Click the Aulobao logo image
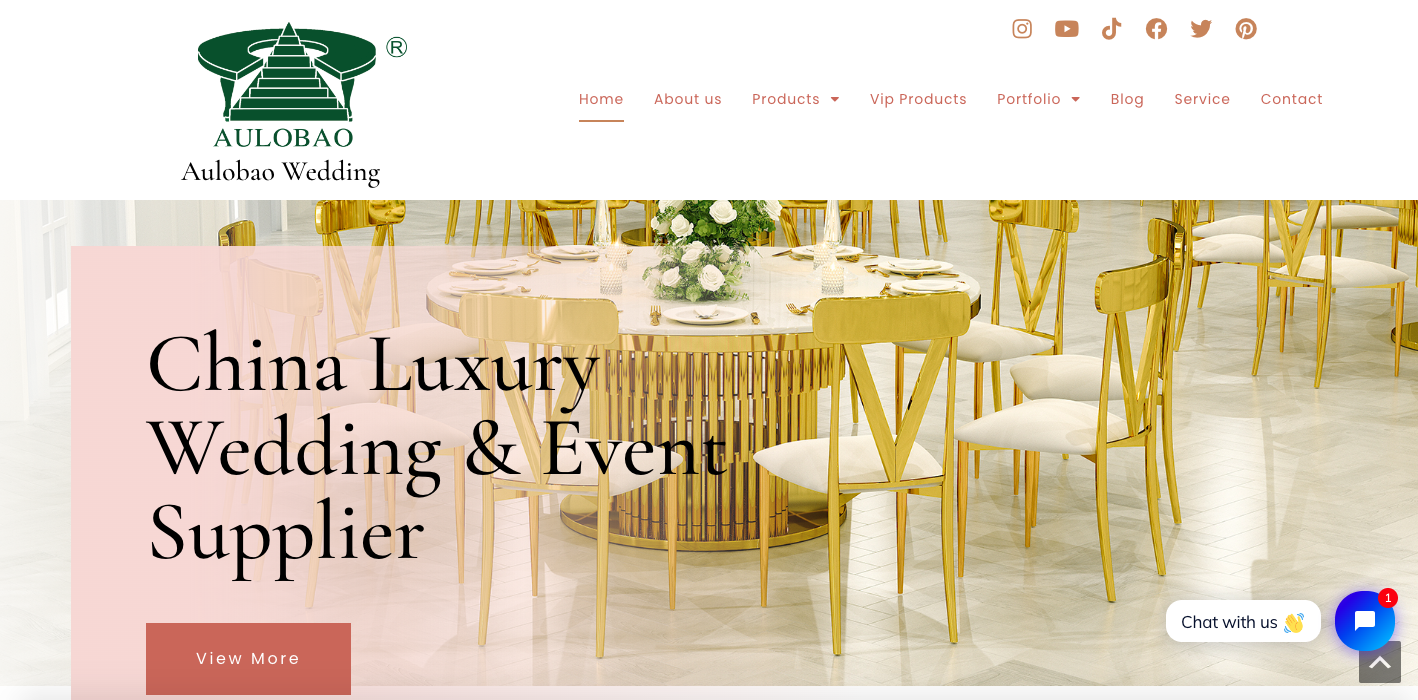This screenshot has width=1418, height=700. [x=289, y=85]
